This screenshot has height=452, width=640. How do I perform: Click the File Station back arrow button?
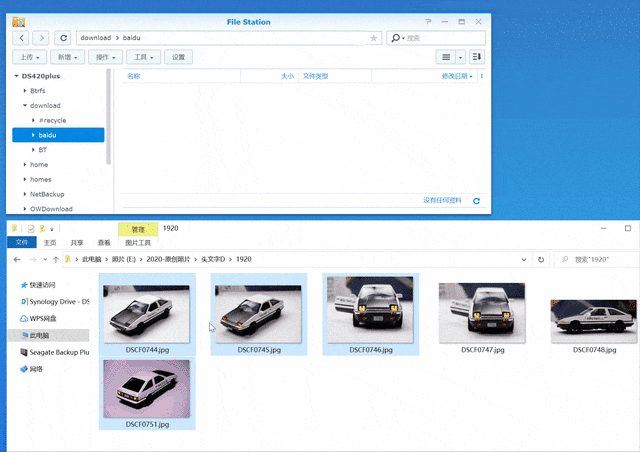tap(21, 38)
